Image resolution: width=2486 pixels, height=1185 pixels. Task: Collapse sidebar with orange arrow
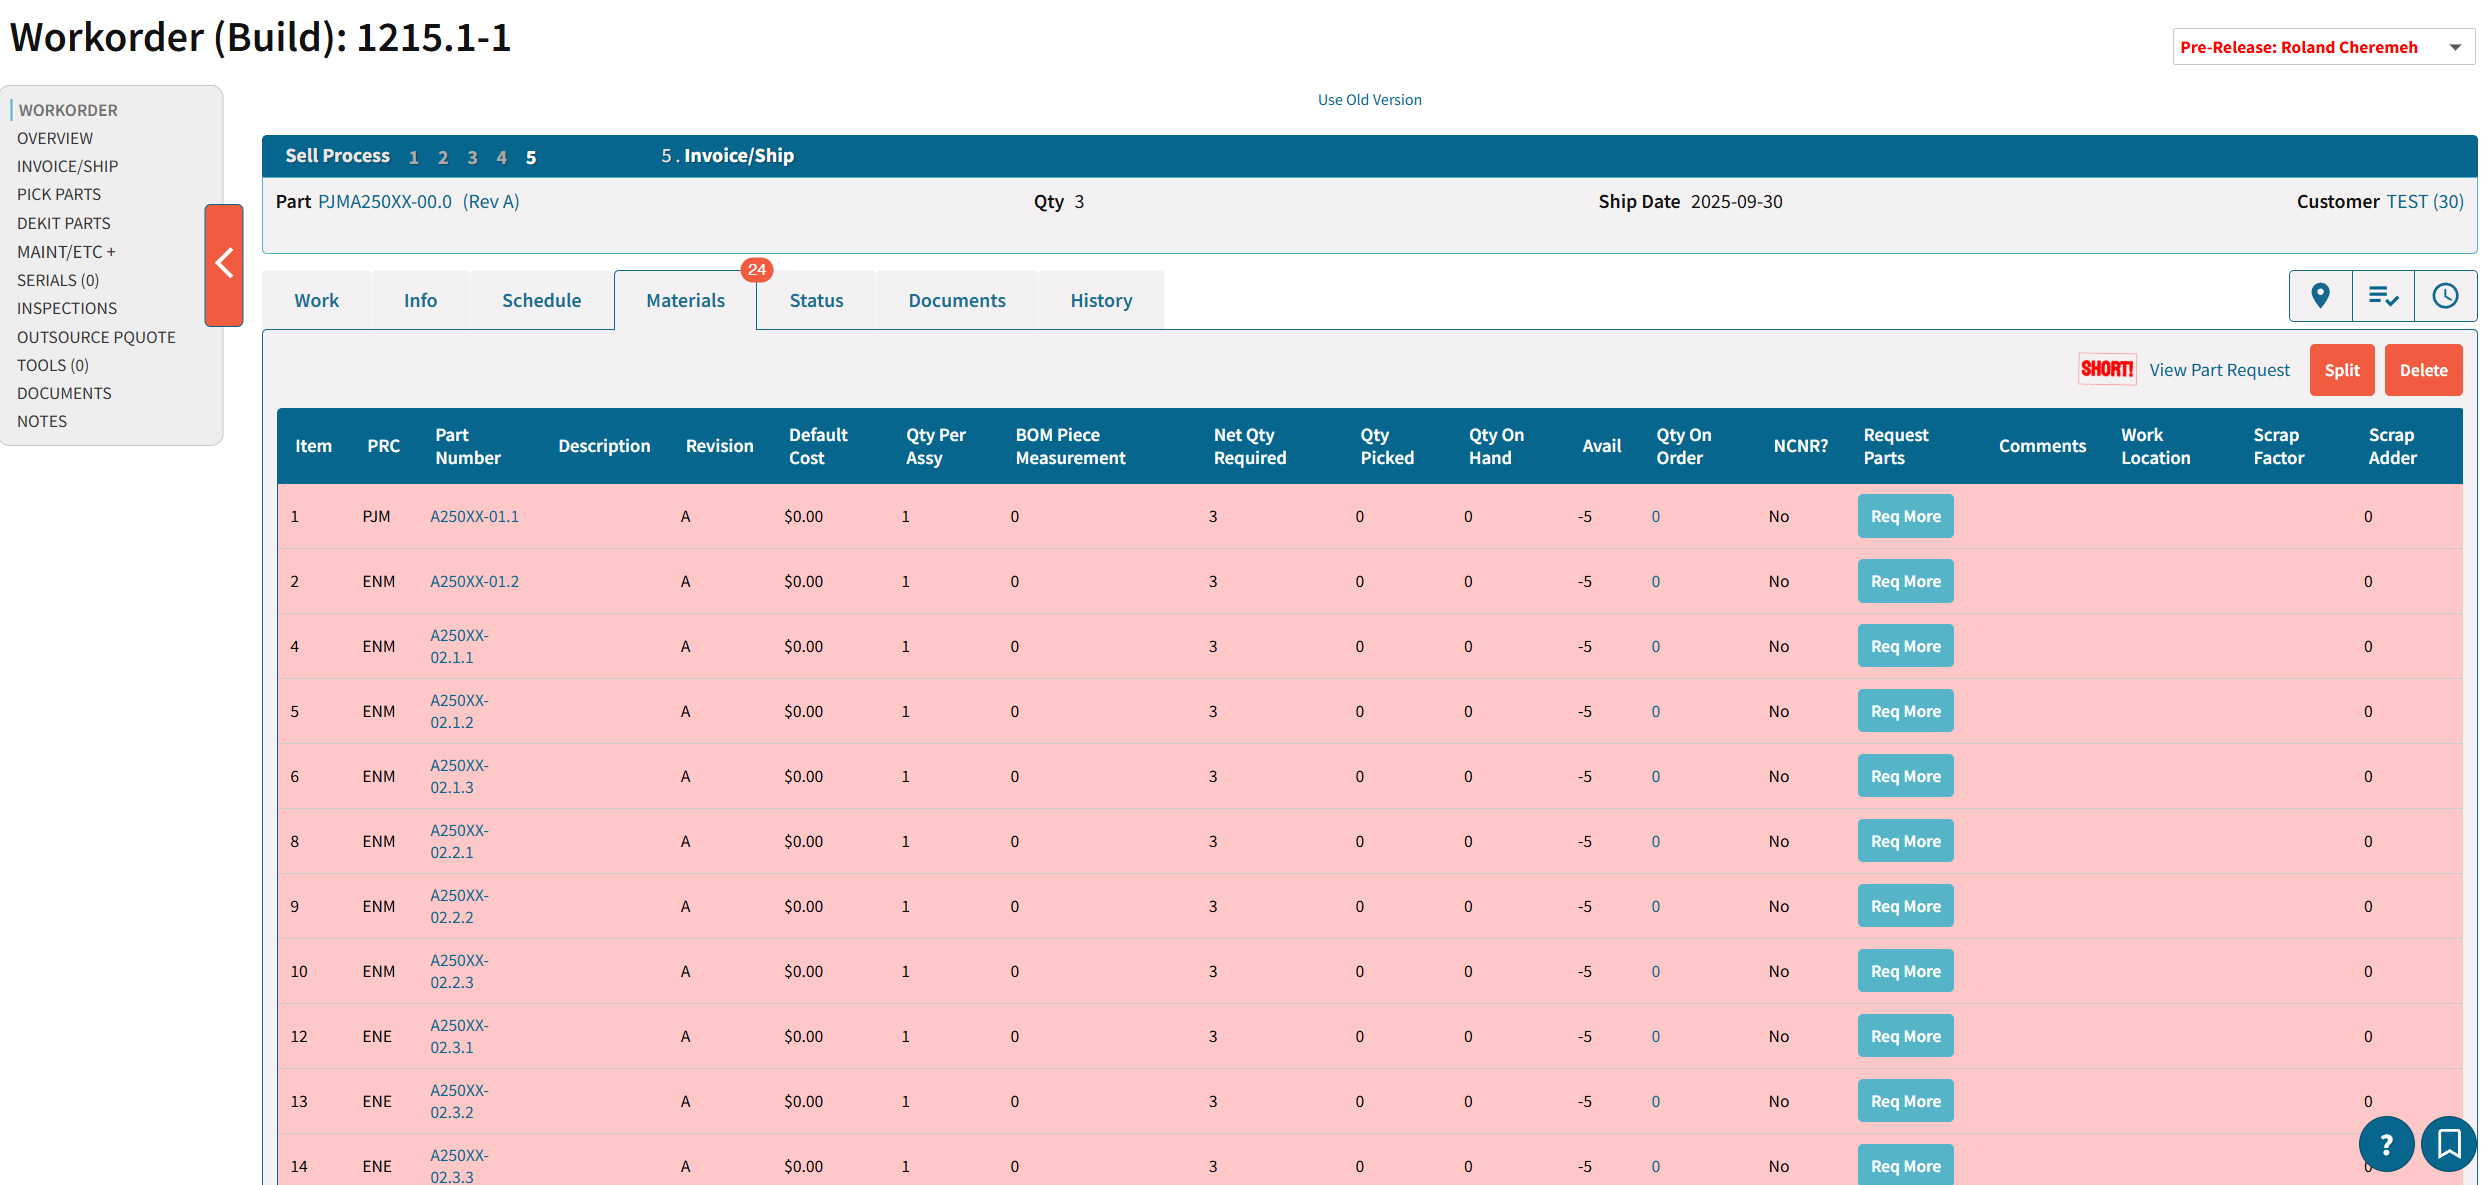tap(224, 265)
